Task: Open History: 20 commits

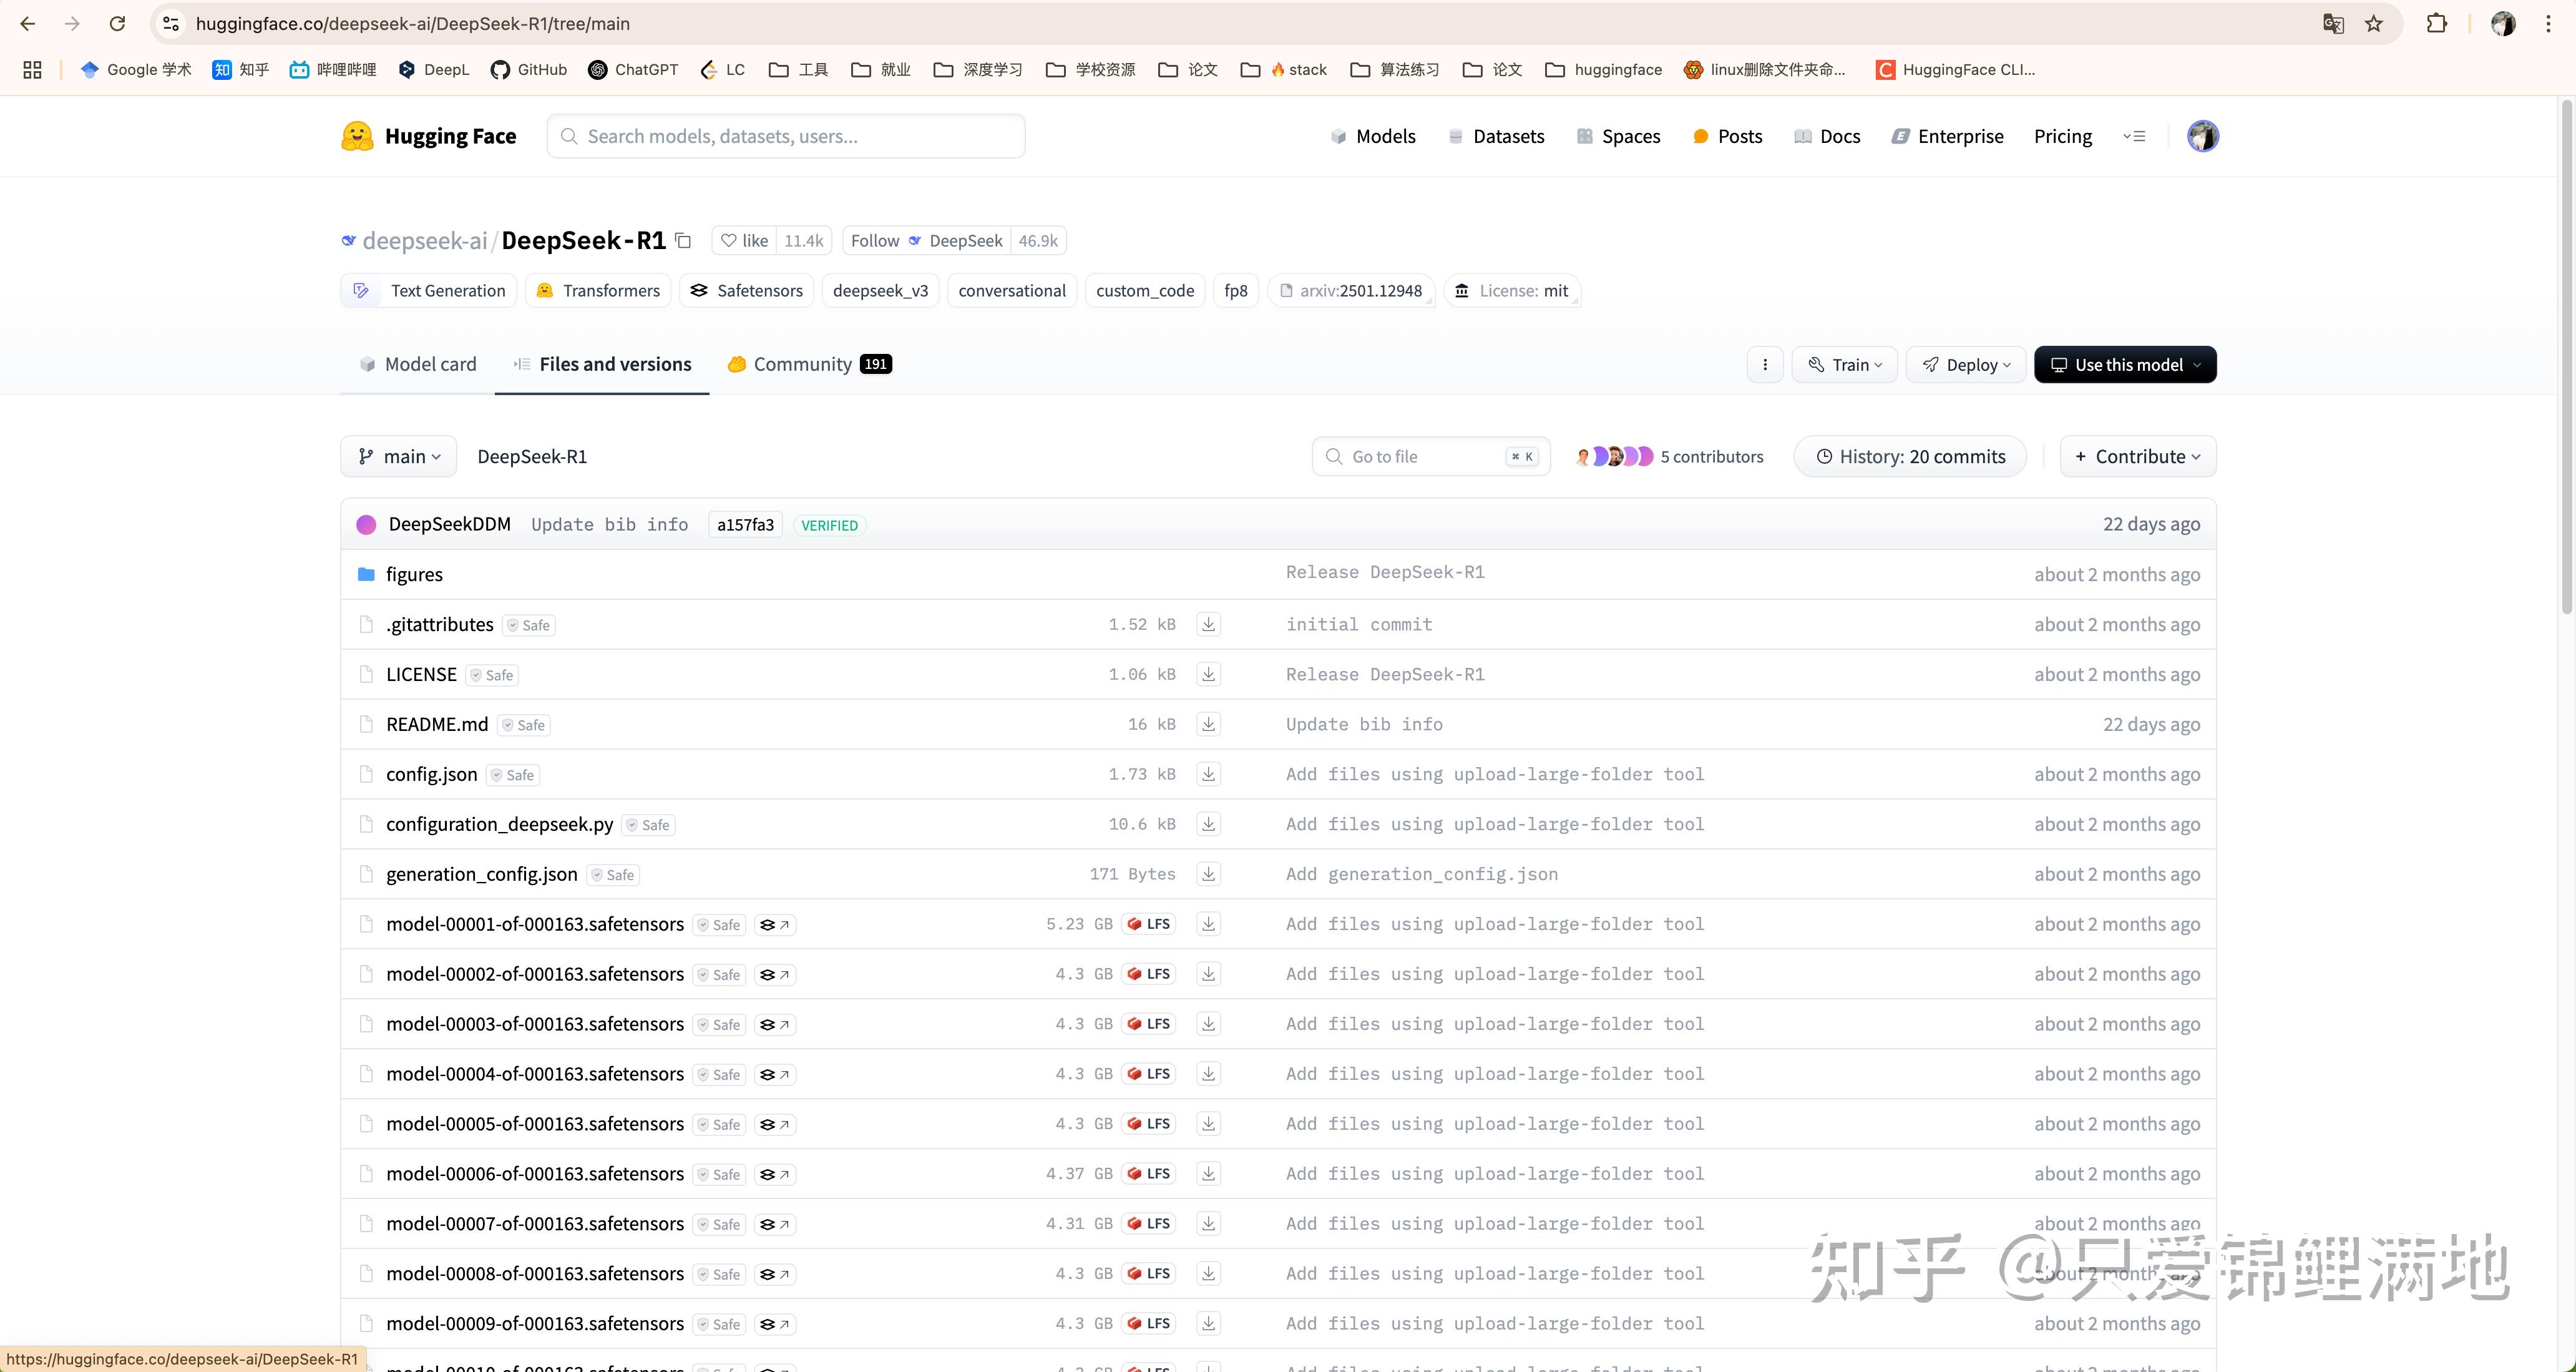Action: point(1908,456)
